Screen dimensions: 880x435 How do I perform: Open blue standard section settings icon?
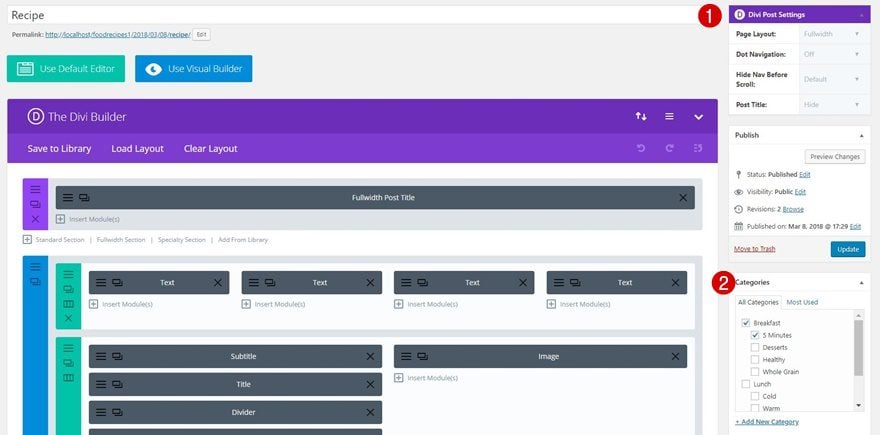click(35, 267)
